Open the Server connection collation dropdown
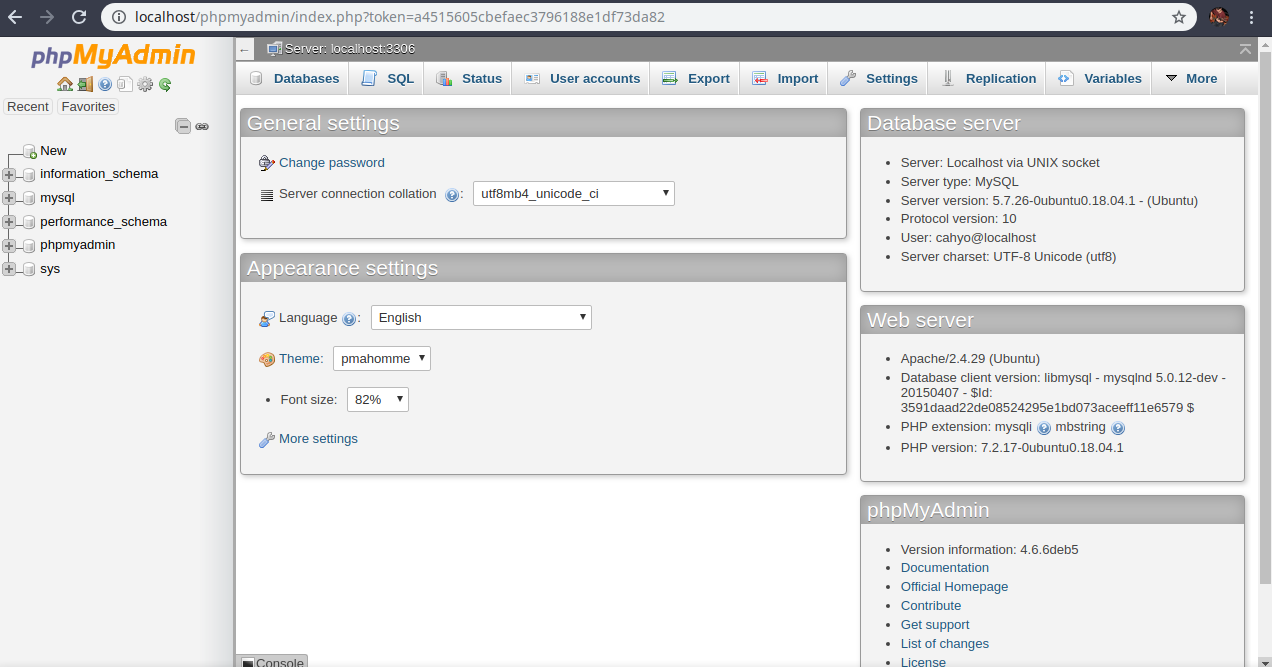Image resolution: width=1272 pixels, height=667 pixels. 573,193
